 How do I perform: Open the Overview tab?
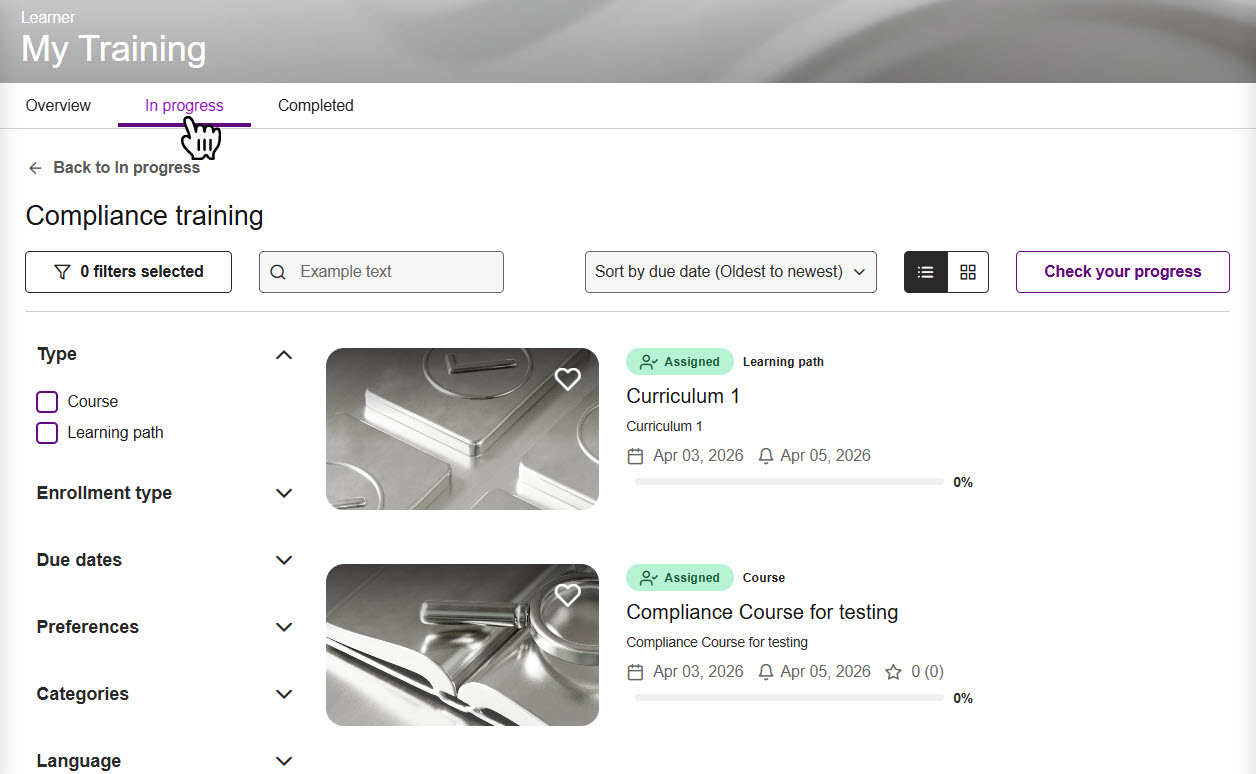58,106
